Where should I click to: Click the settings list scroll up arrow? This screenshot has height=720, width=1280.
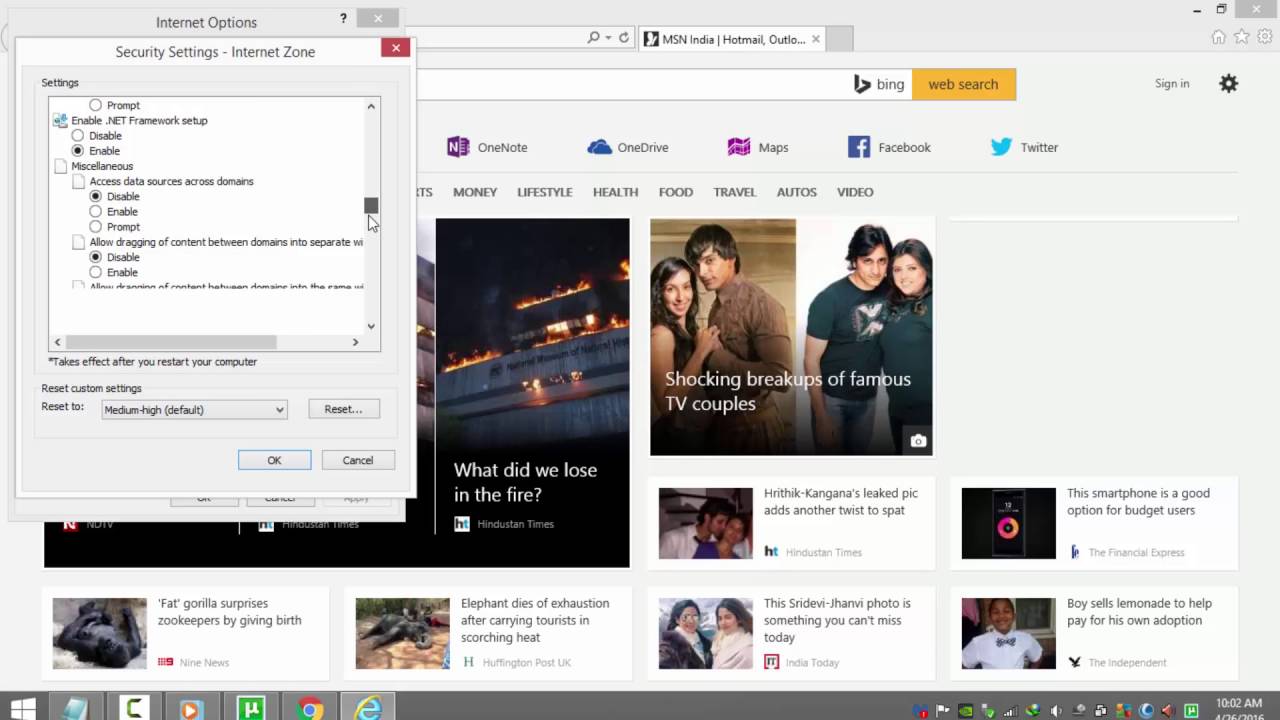tap(371, 106)
